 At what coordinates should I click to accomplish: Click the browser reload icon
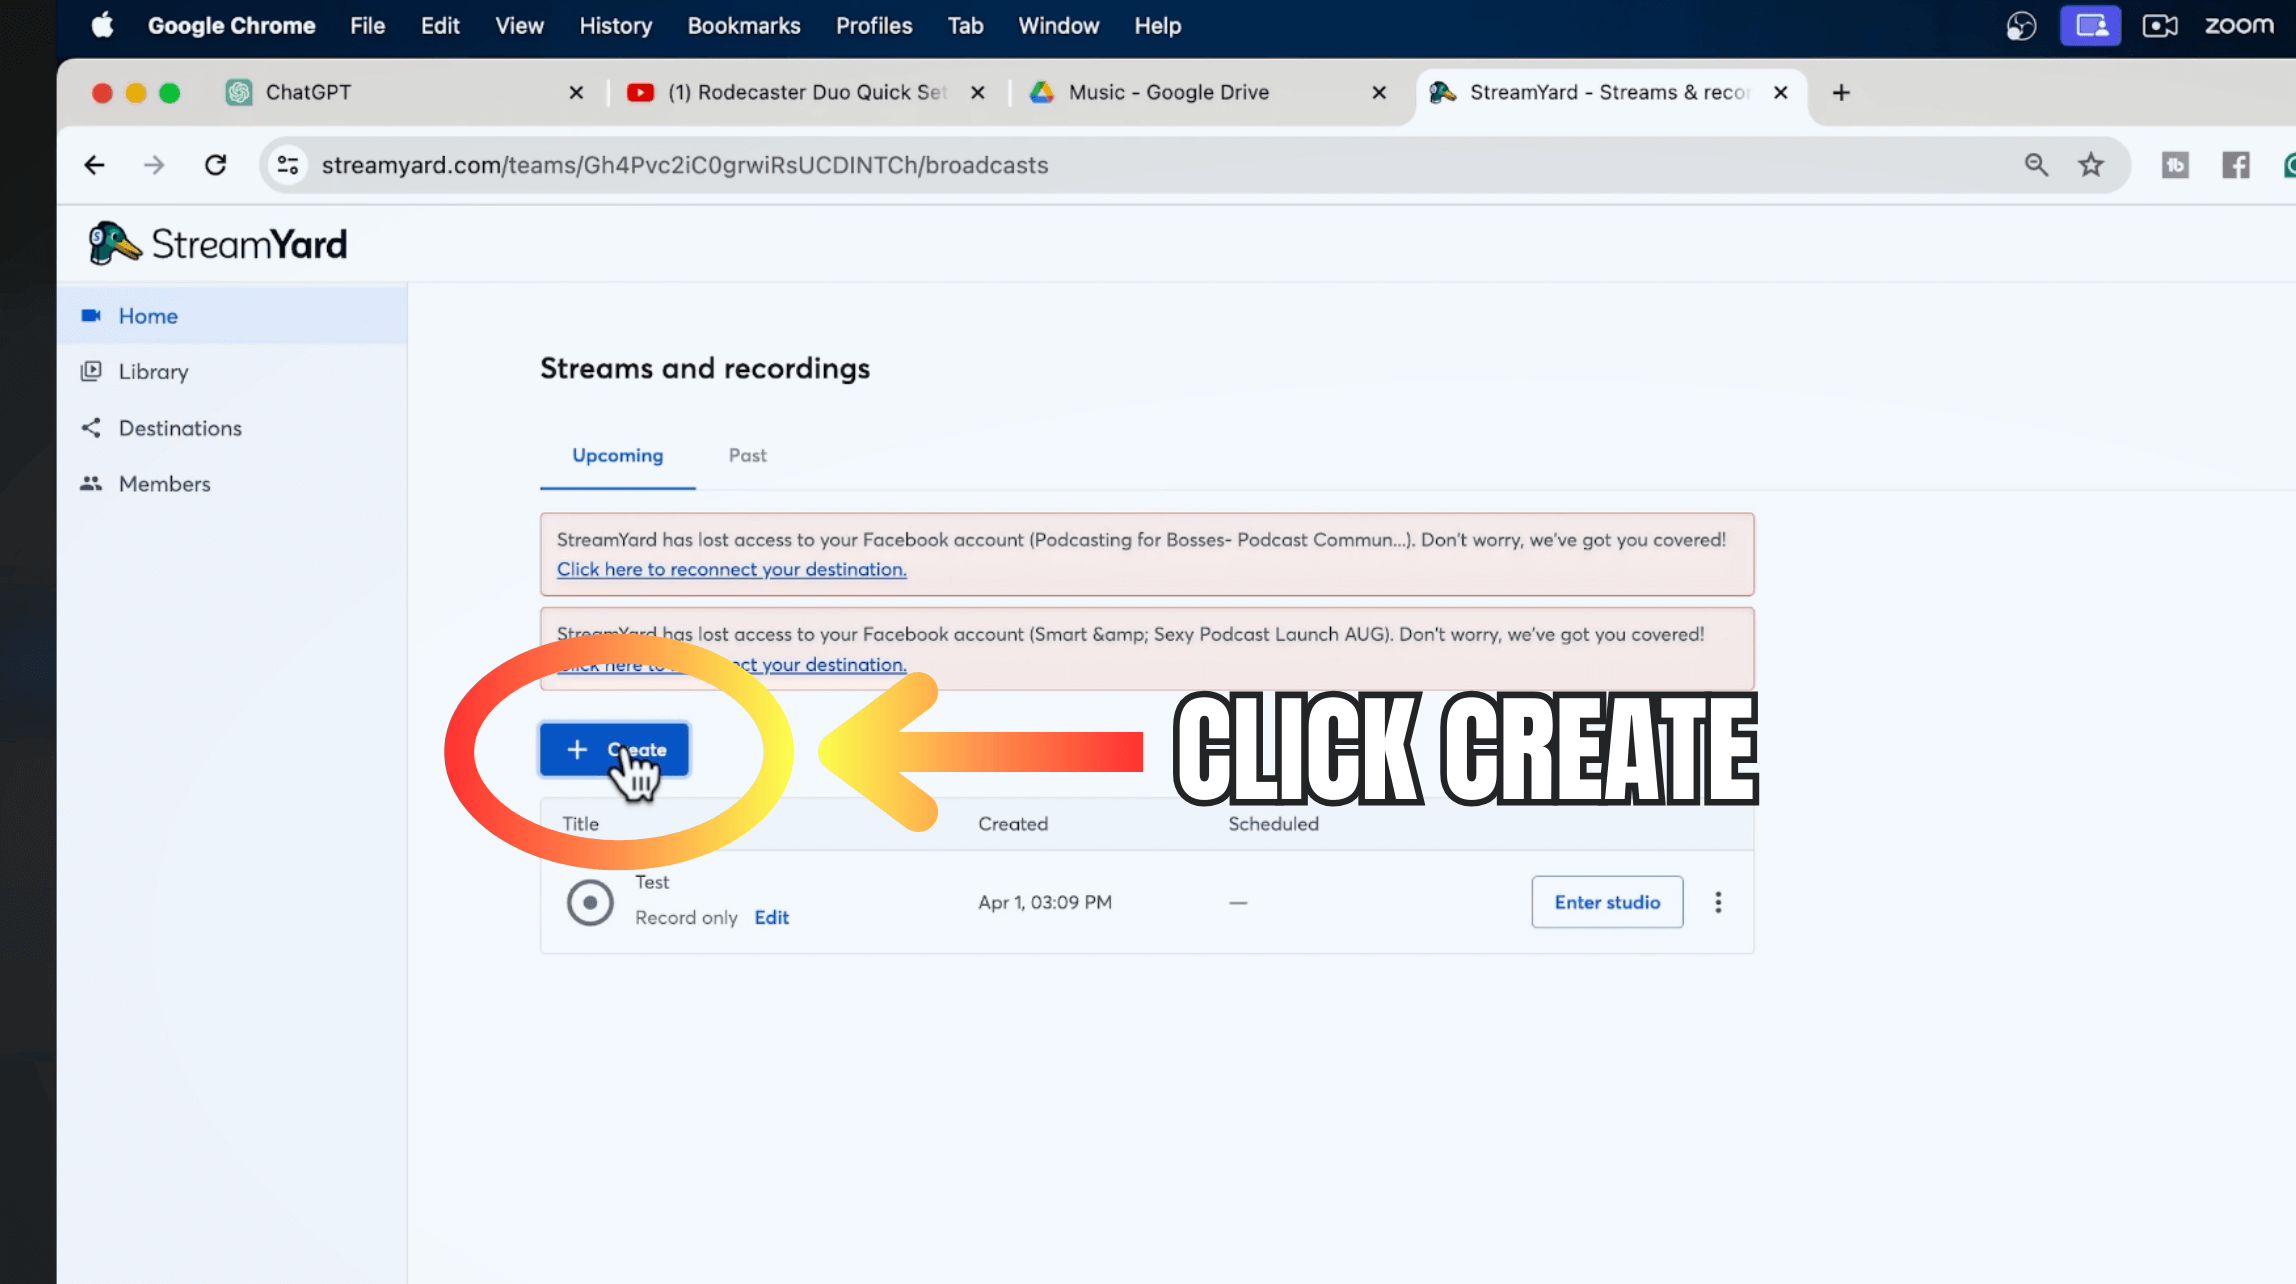point(215,165)
